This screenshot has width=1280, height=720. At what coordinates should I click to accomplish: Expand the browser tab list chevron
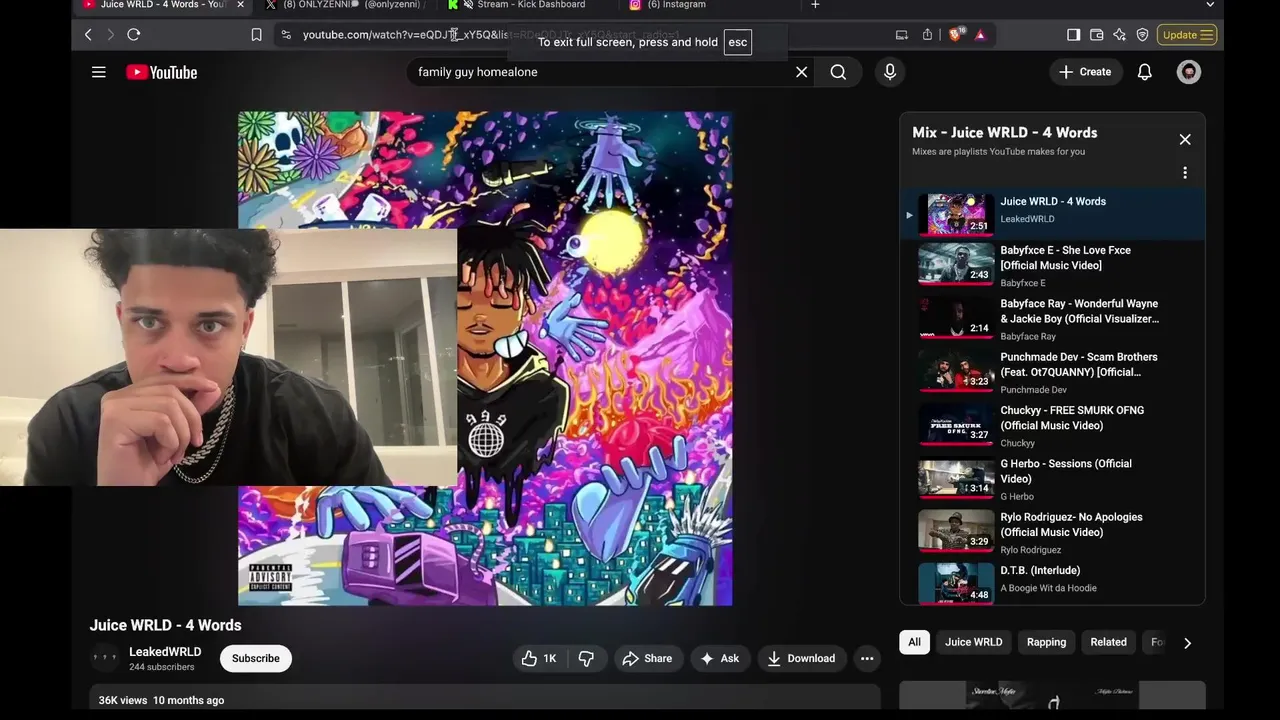[1210, 5]
